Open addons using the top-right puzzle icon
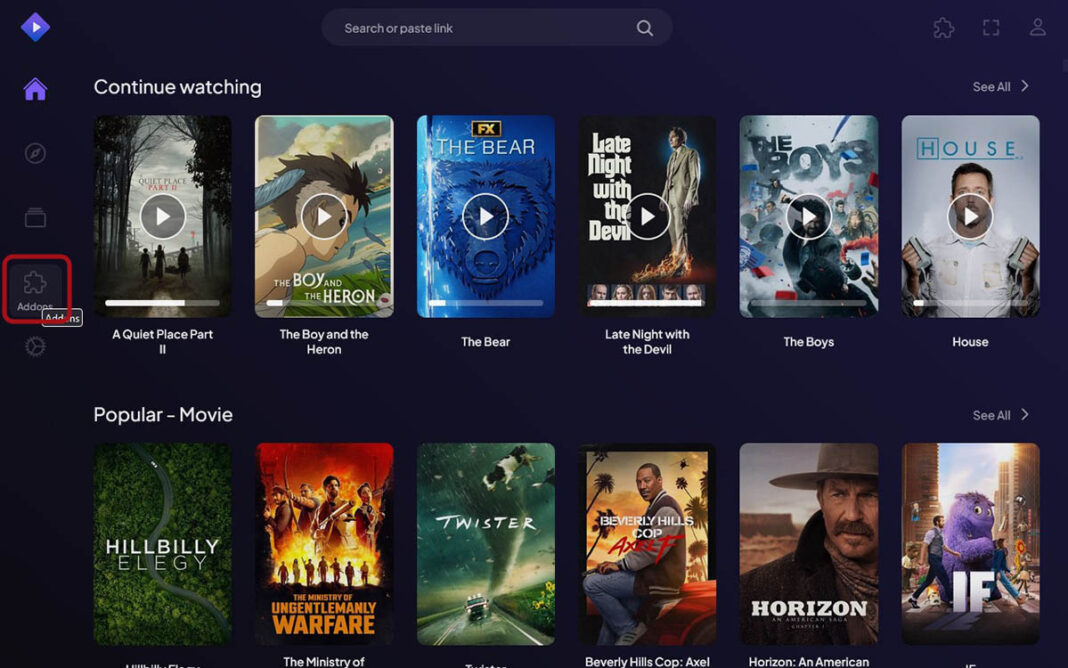 tap(943, 27)
